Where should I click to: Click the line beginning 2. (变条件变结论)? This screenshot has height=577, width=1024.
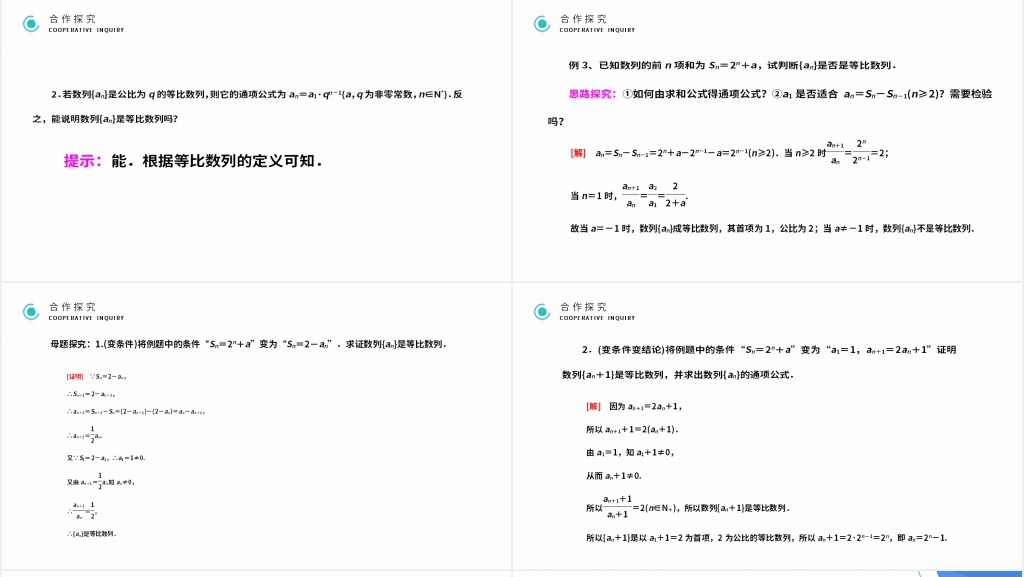769,350
